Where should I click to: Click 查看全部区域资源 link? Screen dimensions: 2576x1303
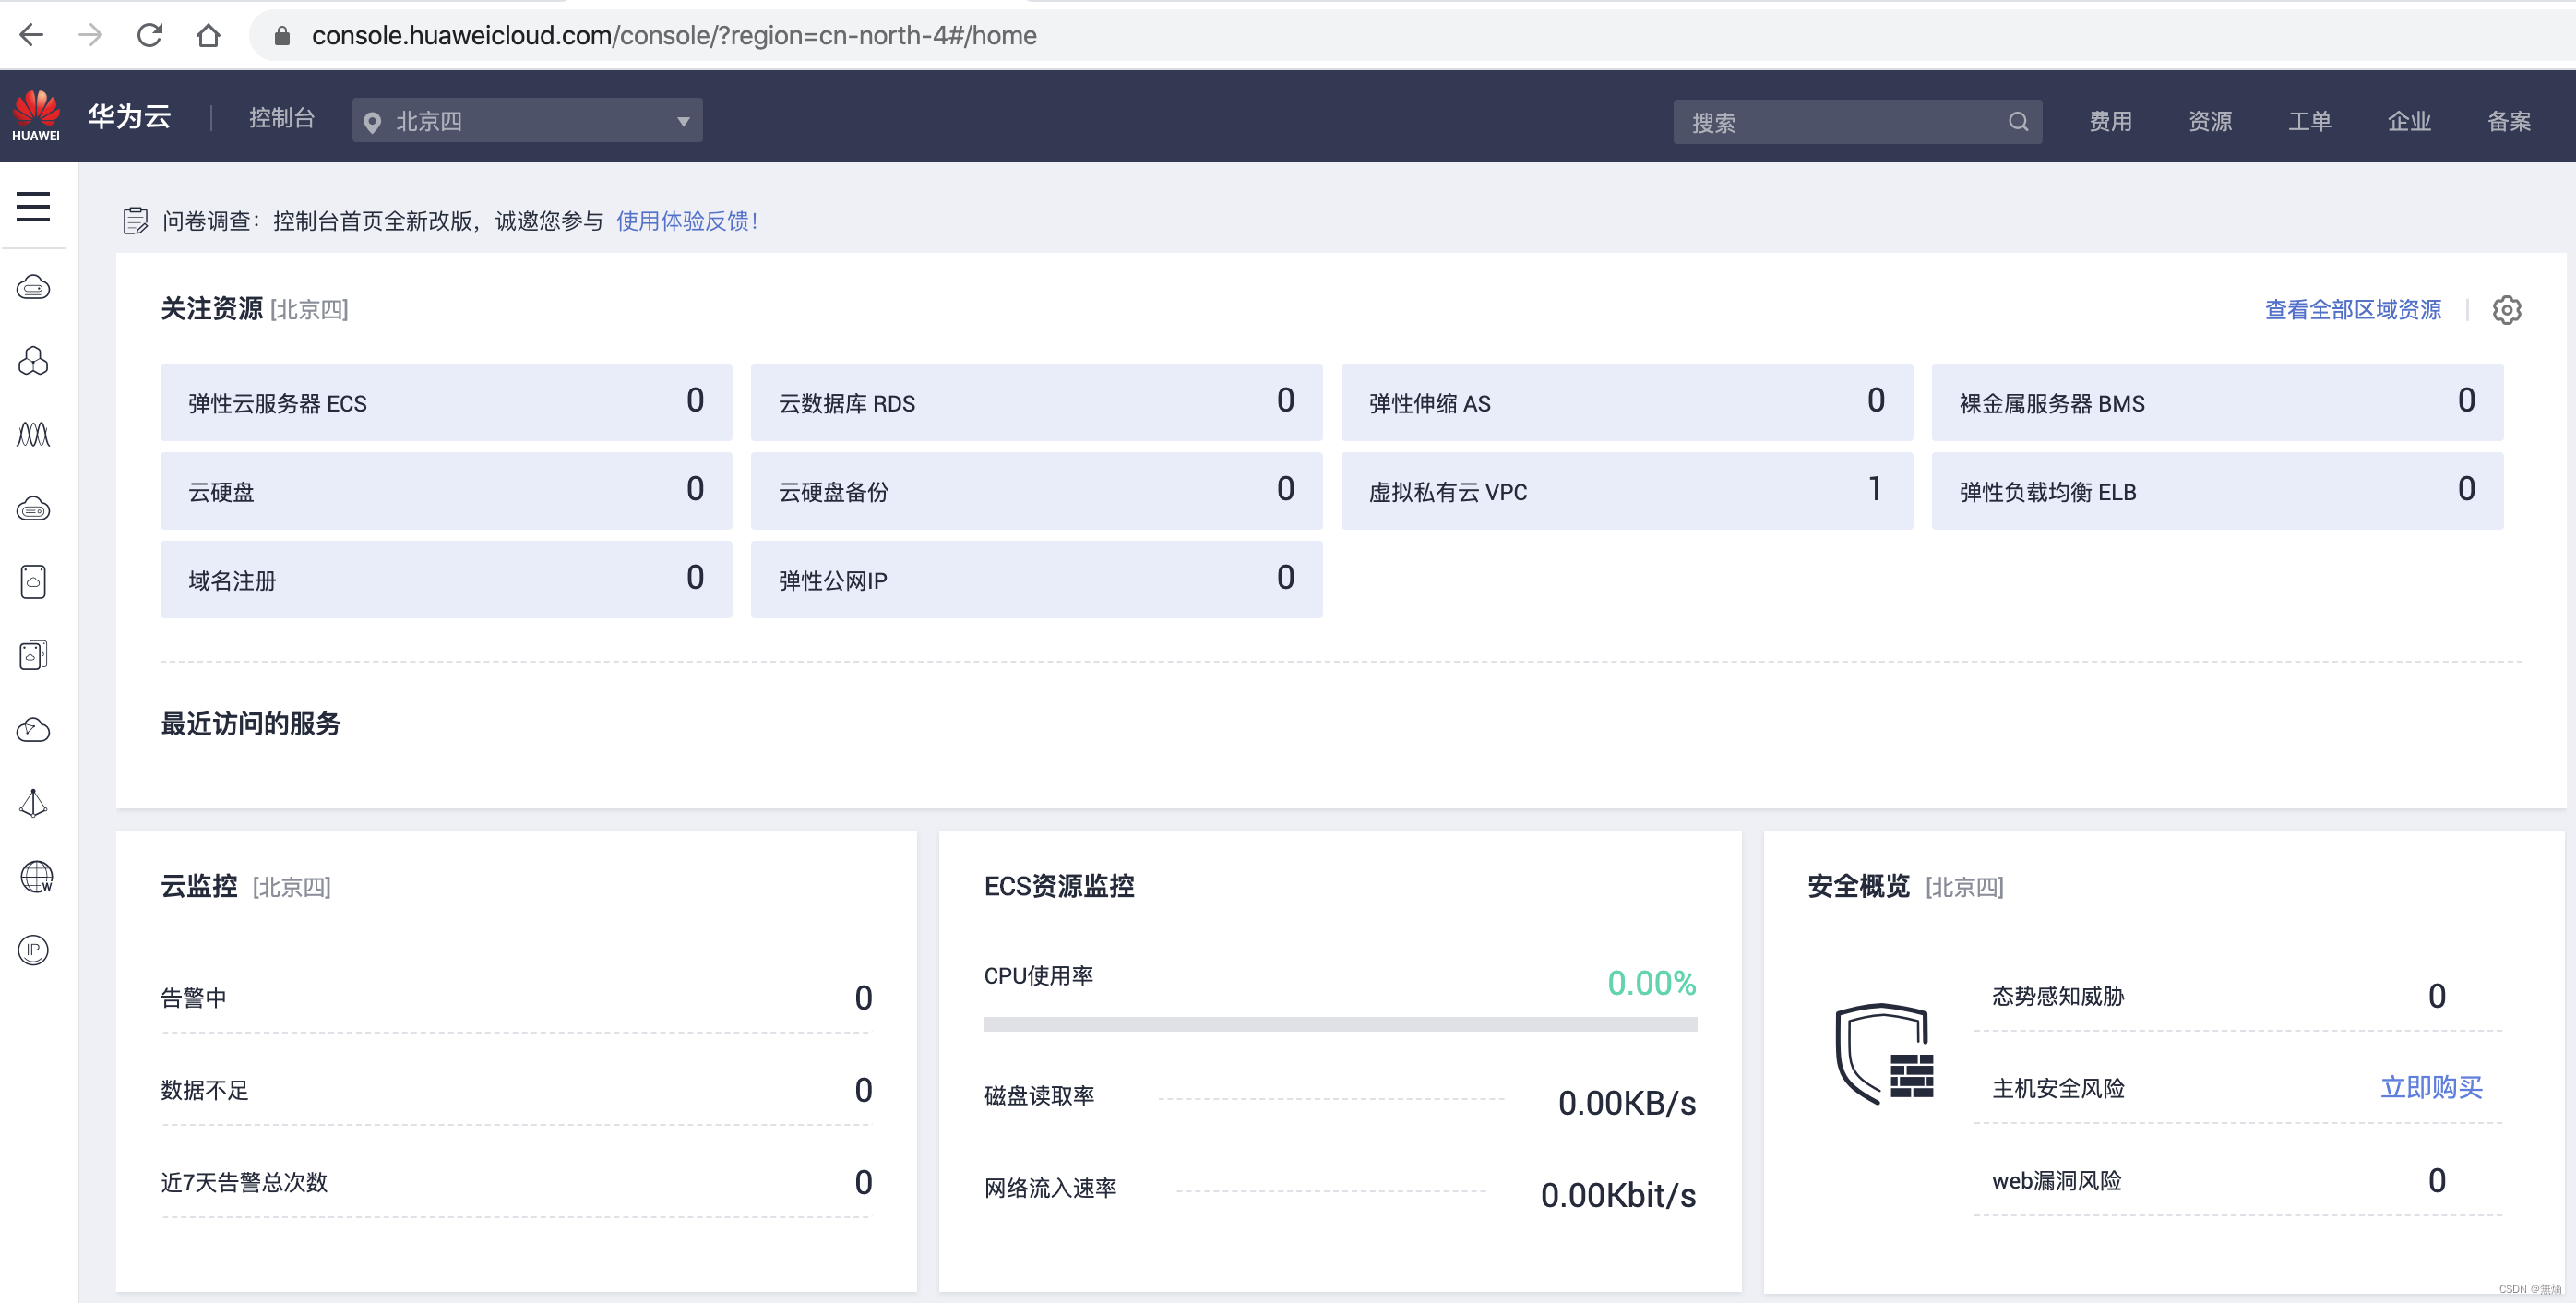click(2352, 310)
